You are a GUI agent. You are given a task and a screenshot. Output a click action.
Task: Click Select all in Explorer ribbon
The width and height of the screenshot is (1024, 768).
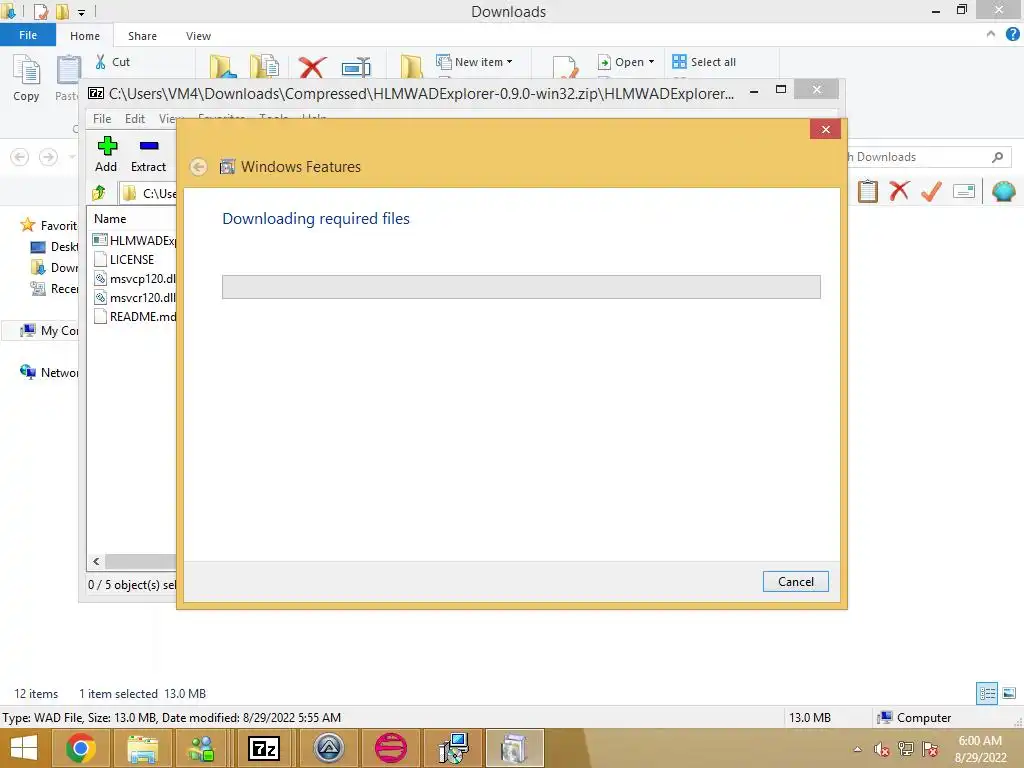pos(704,62)
